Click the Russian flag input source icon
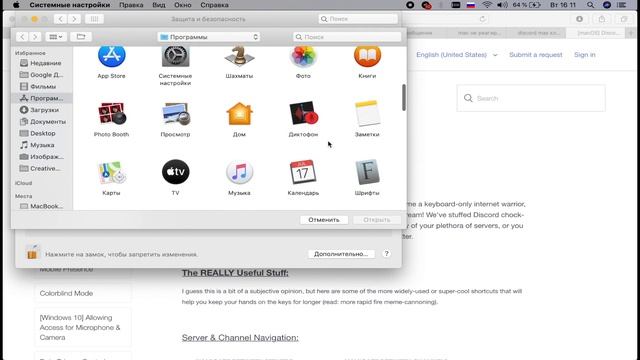Viewport: 640px width, 360px height. click(471, 5)
